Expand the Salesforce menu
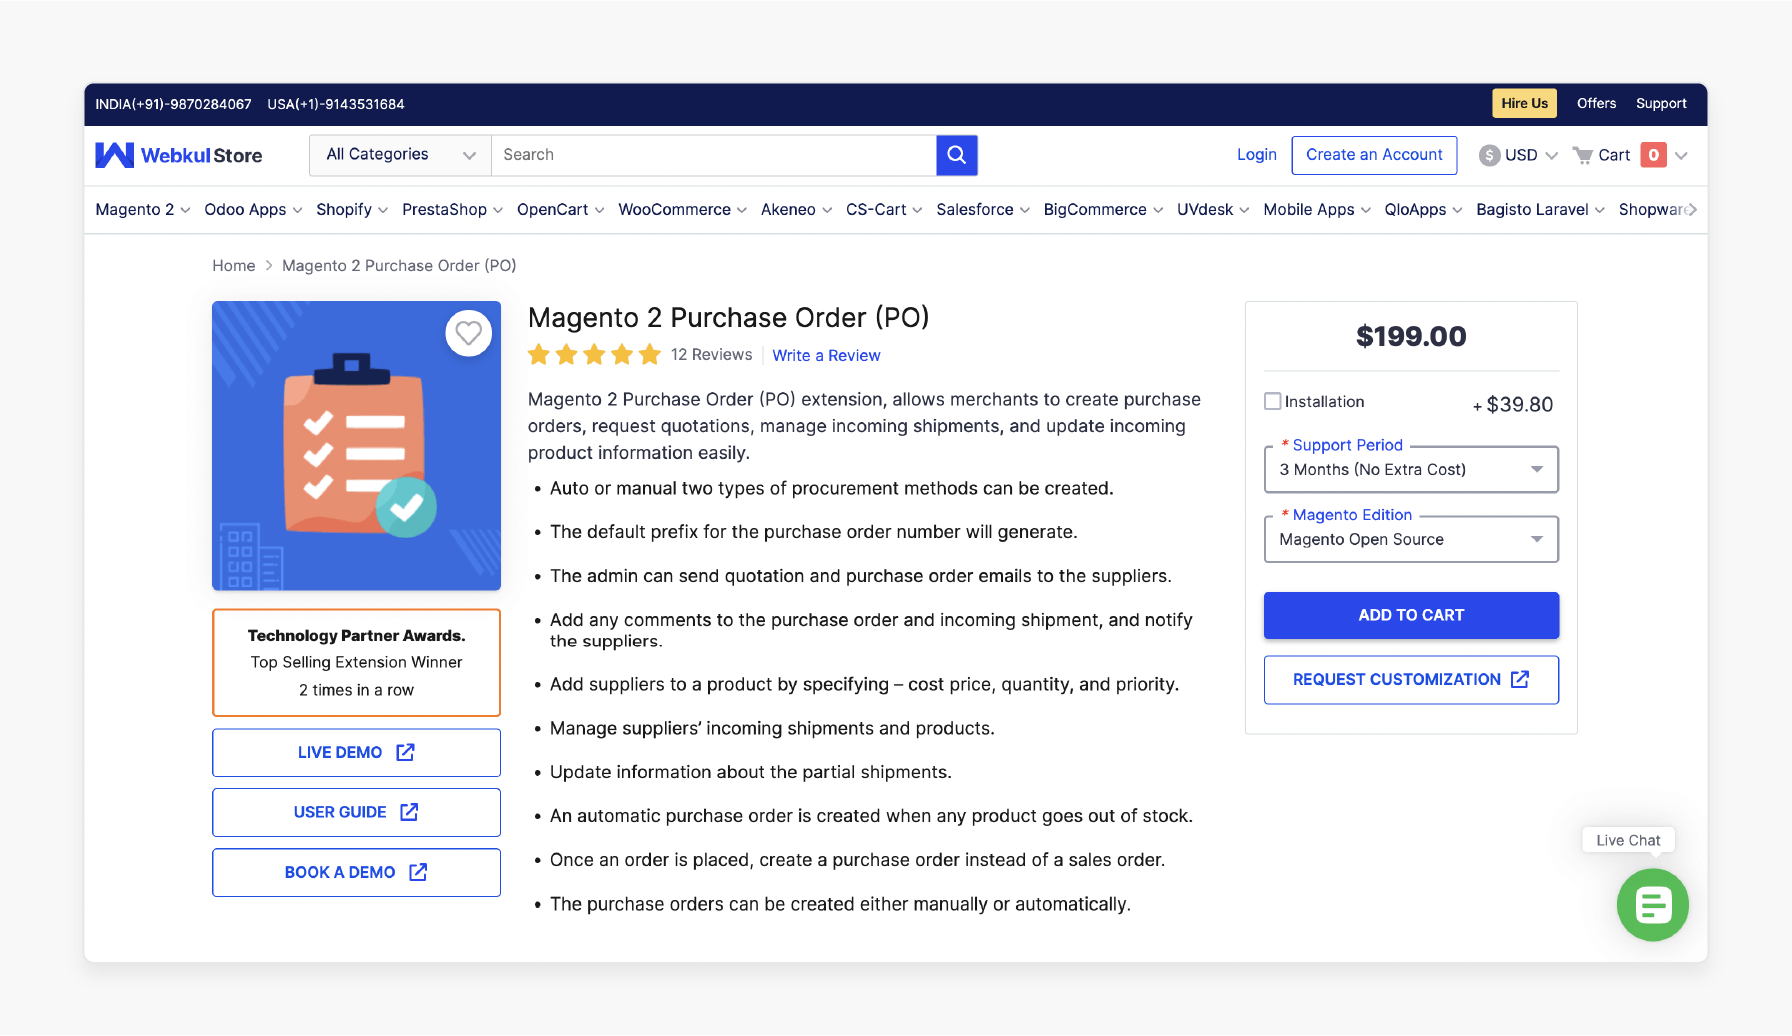Screen dimensions: 1792x1036 point(983,209)
